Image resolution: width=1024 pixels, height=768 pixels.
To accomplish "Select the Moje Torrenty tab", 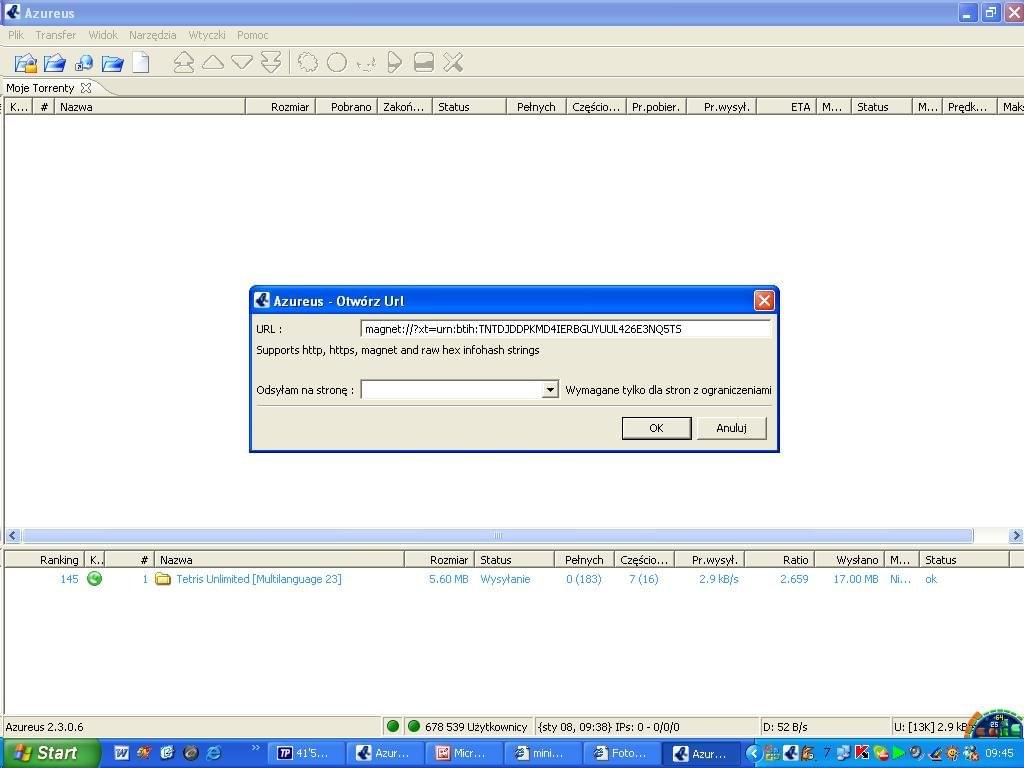I will (40, 88).
